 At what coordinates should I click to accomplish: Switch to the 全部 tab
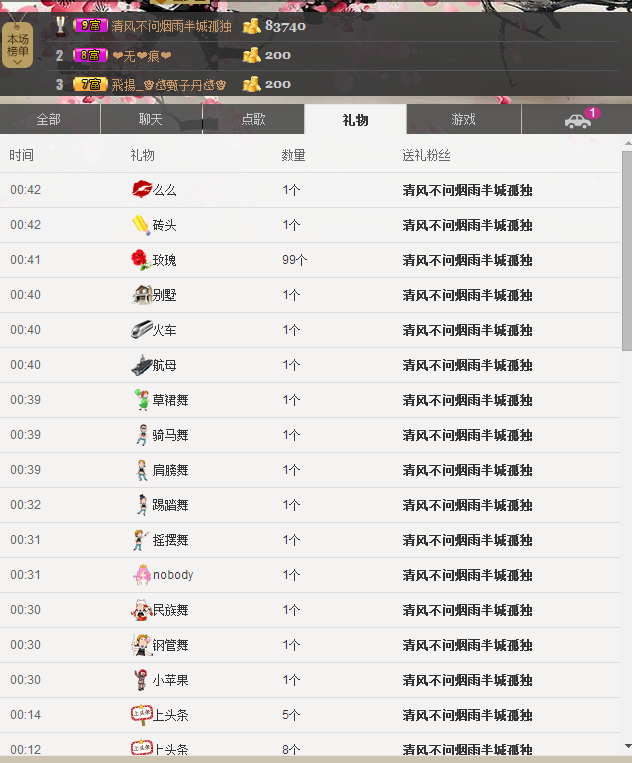[49, 120]
